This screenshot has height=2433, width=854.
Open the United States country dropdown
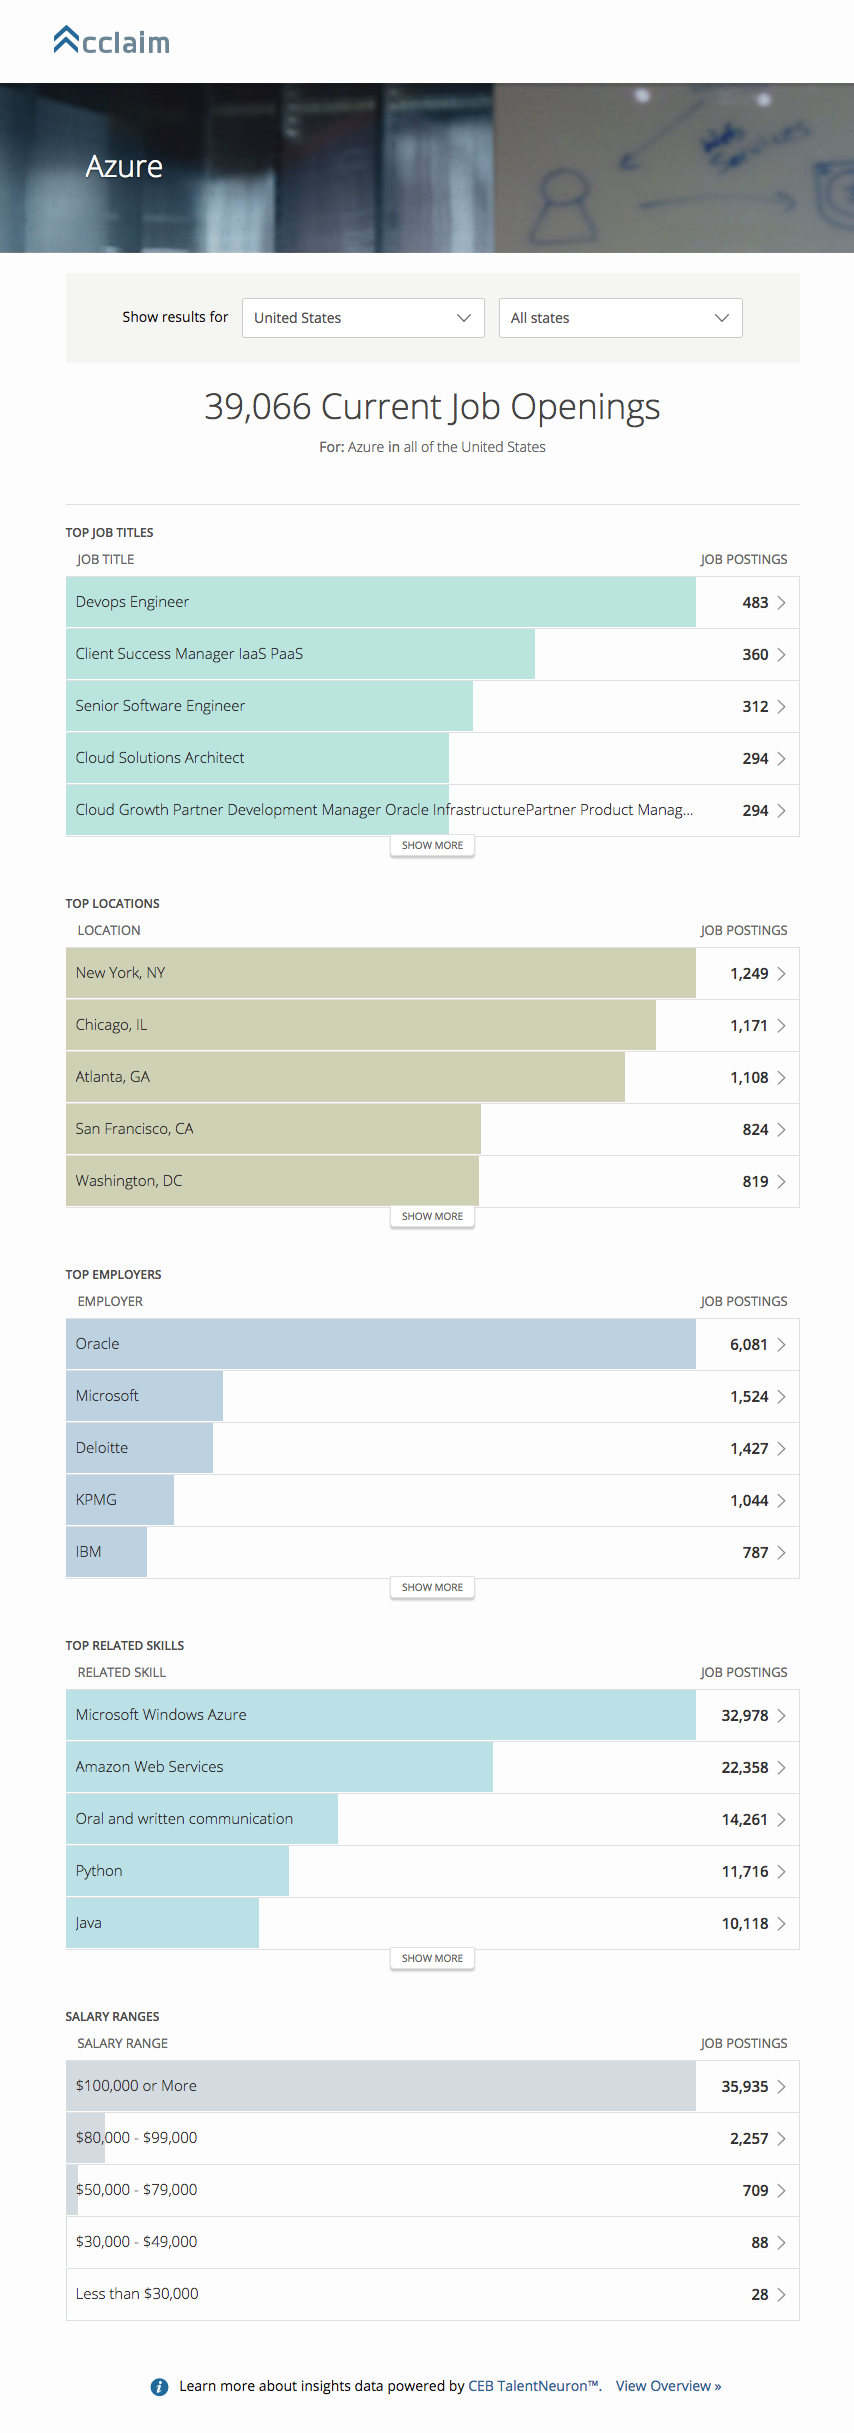(x=363, y=318)
